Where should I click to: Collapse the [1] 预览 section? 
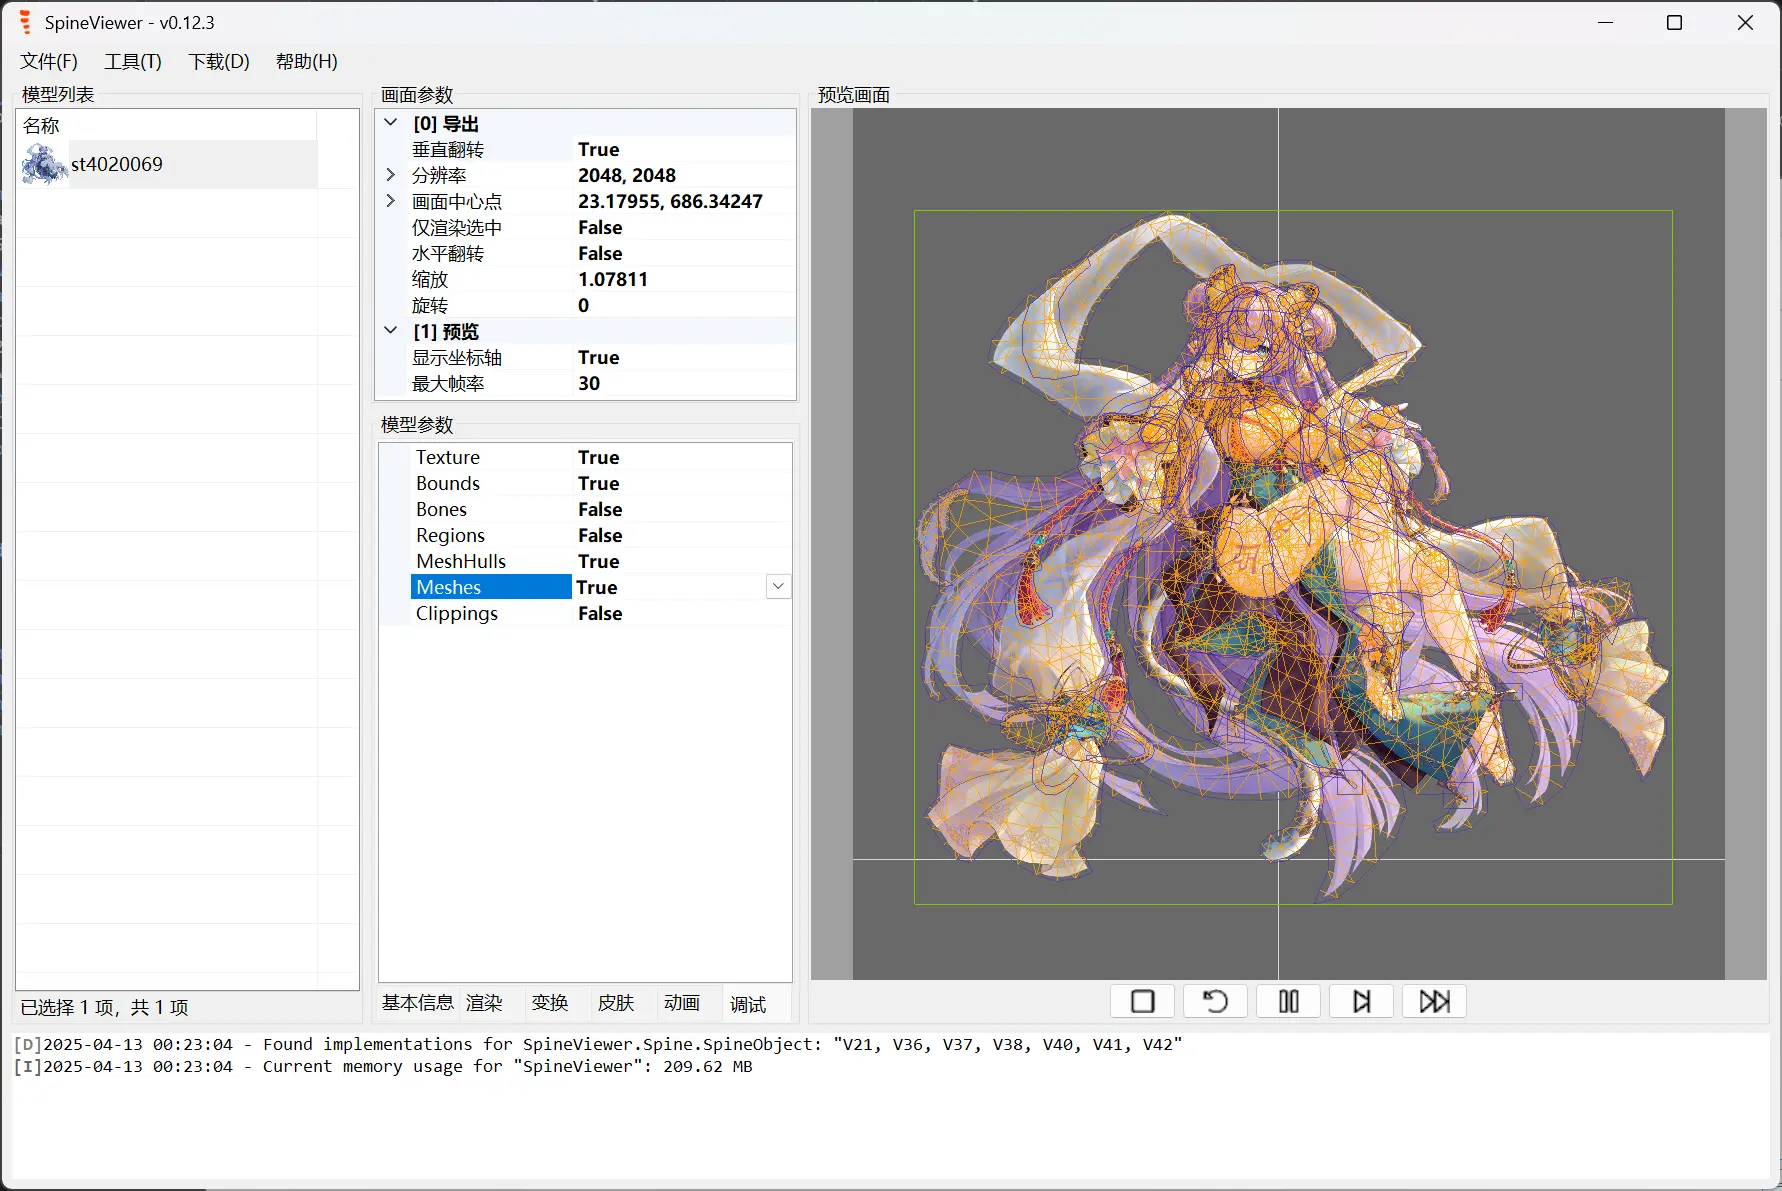pyautogui.click(x=391, y=331)
